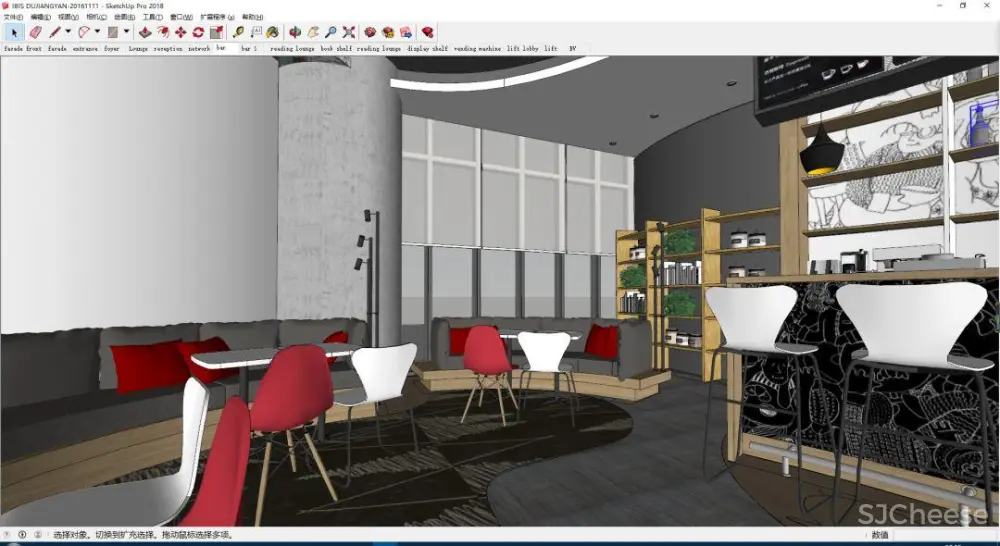Select the arrow Select tool
This screenshot has width=1000, height=546.
tap(13, 32)
